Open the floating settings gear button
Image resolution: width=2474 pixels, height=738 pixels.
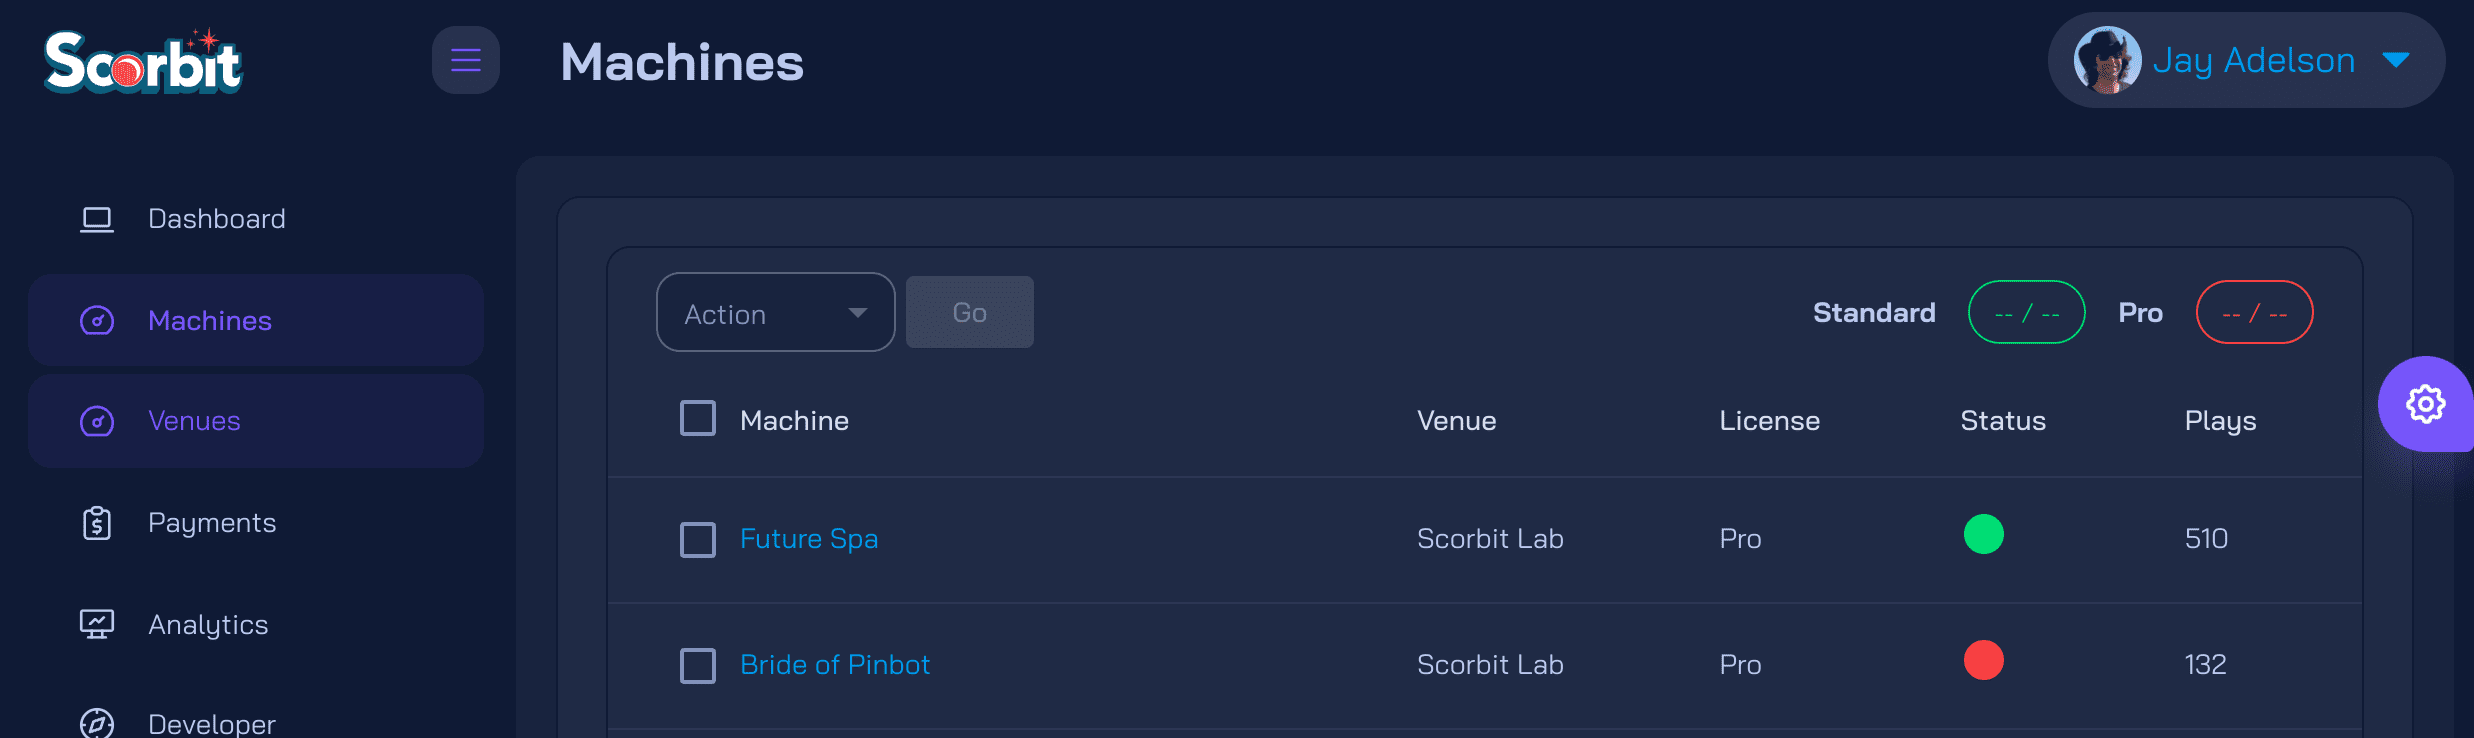(2425, 404)
